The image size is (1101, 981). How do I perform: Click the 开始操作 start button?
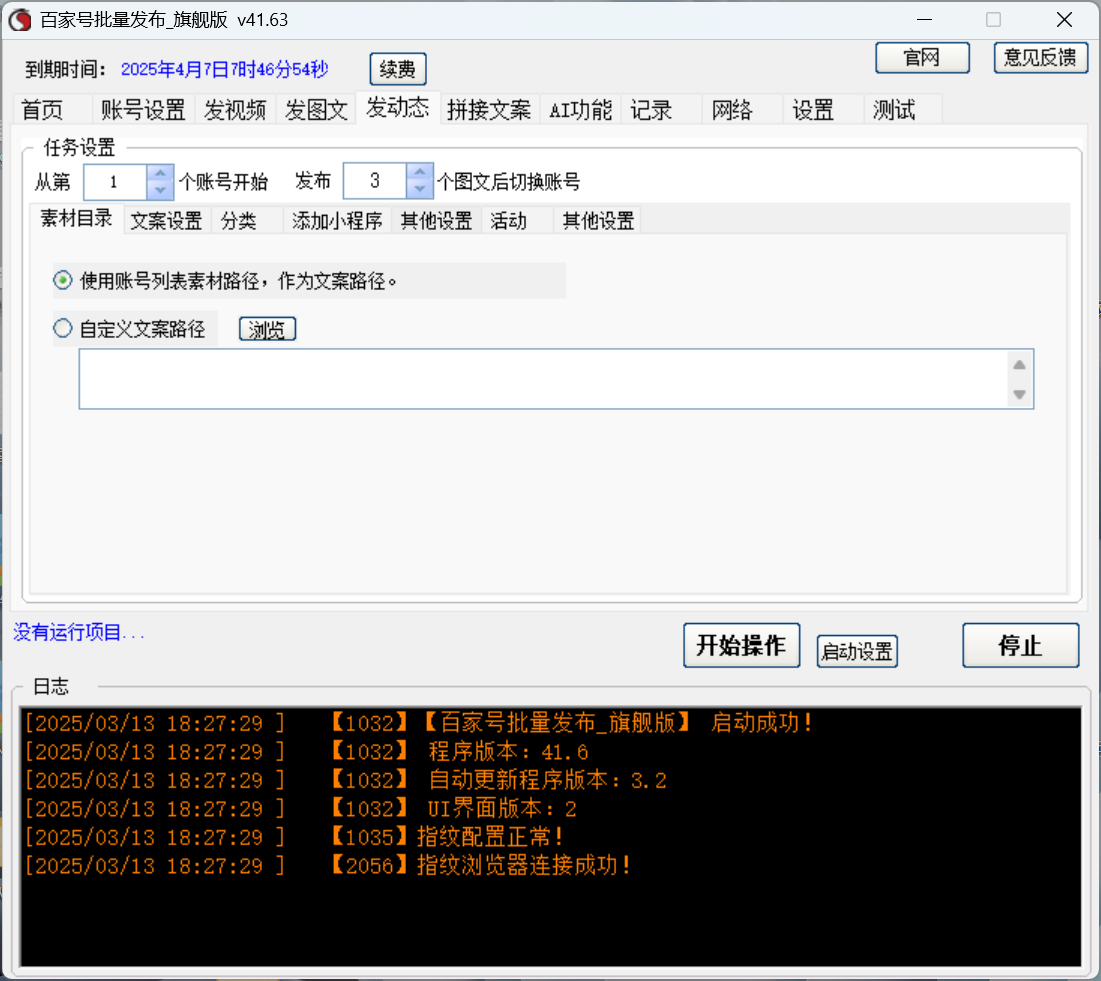[741, 645]
